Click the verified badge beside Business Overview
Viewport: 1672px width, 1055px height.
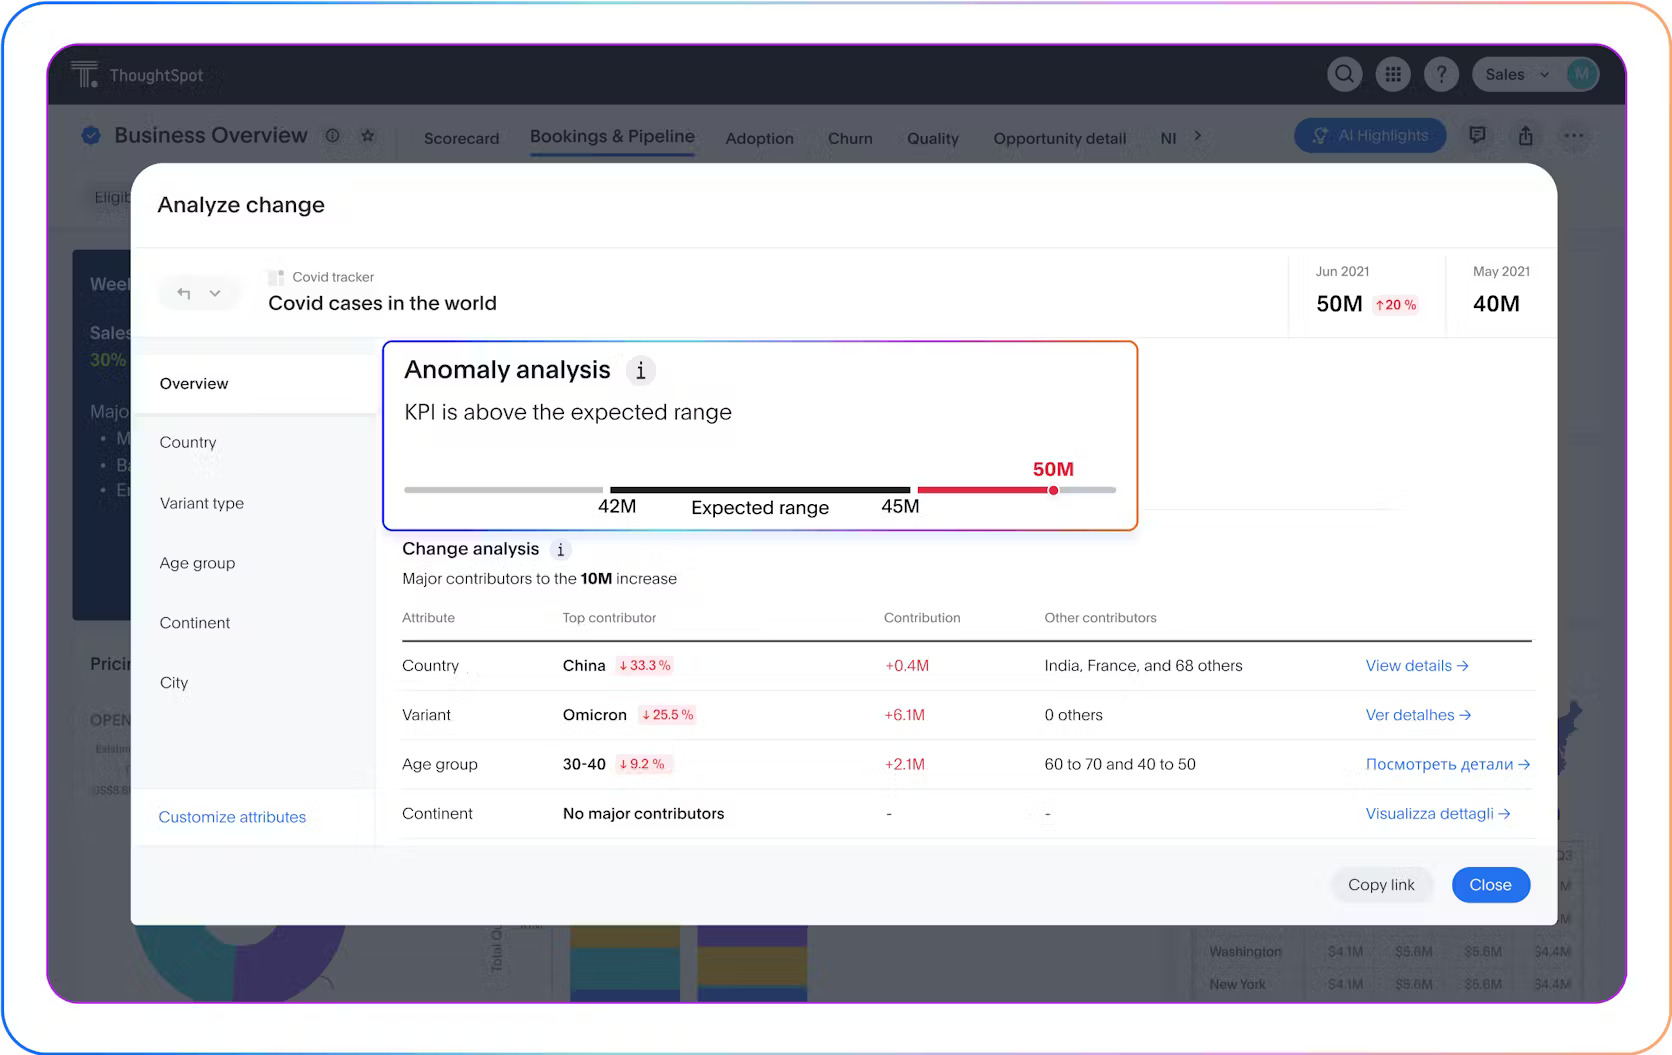pyautogui.click(x=91, y=136)
